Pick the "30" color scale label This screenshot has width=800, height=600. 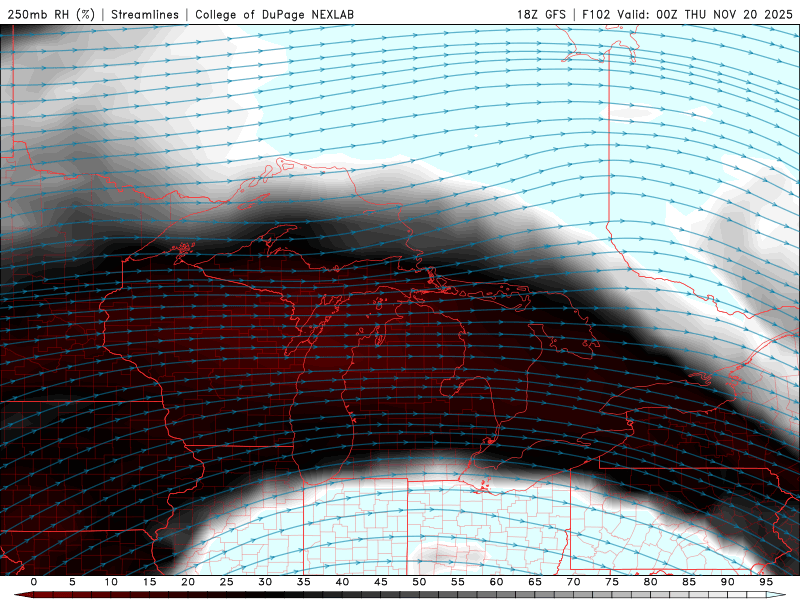point(265,582)
